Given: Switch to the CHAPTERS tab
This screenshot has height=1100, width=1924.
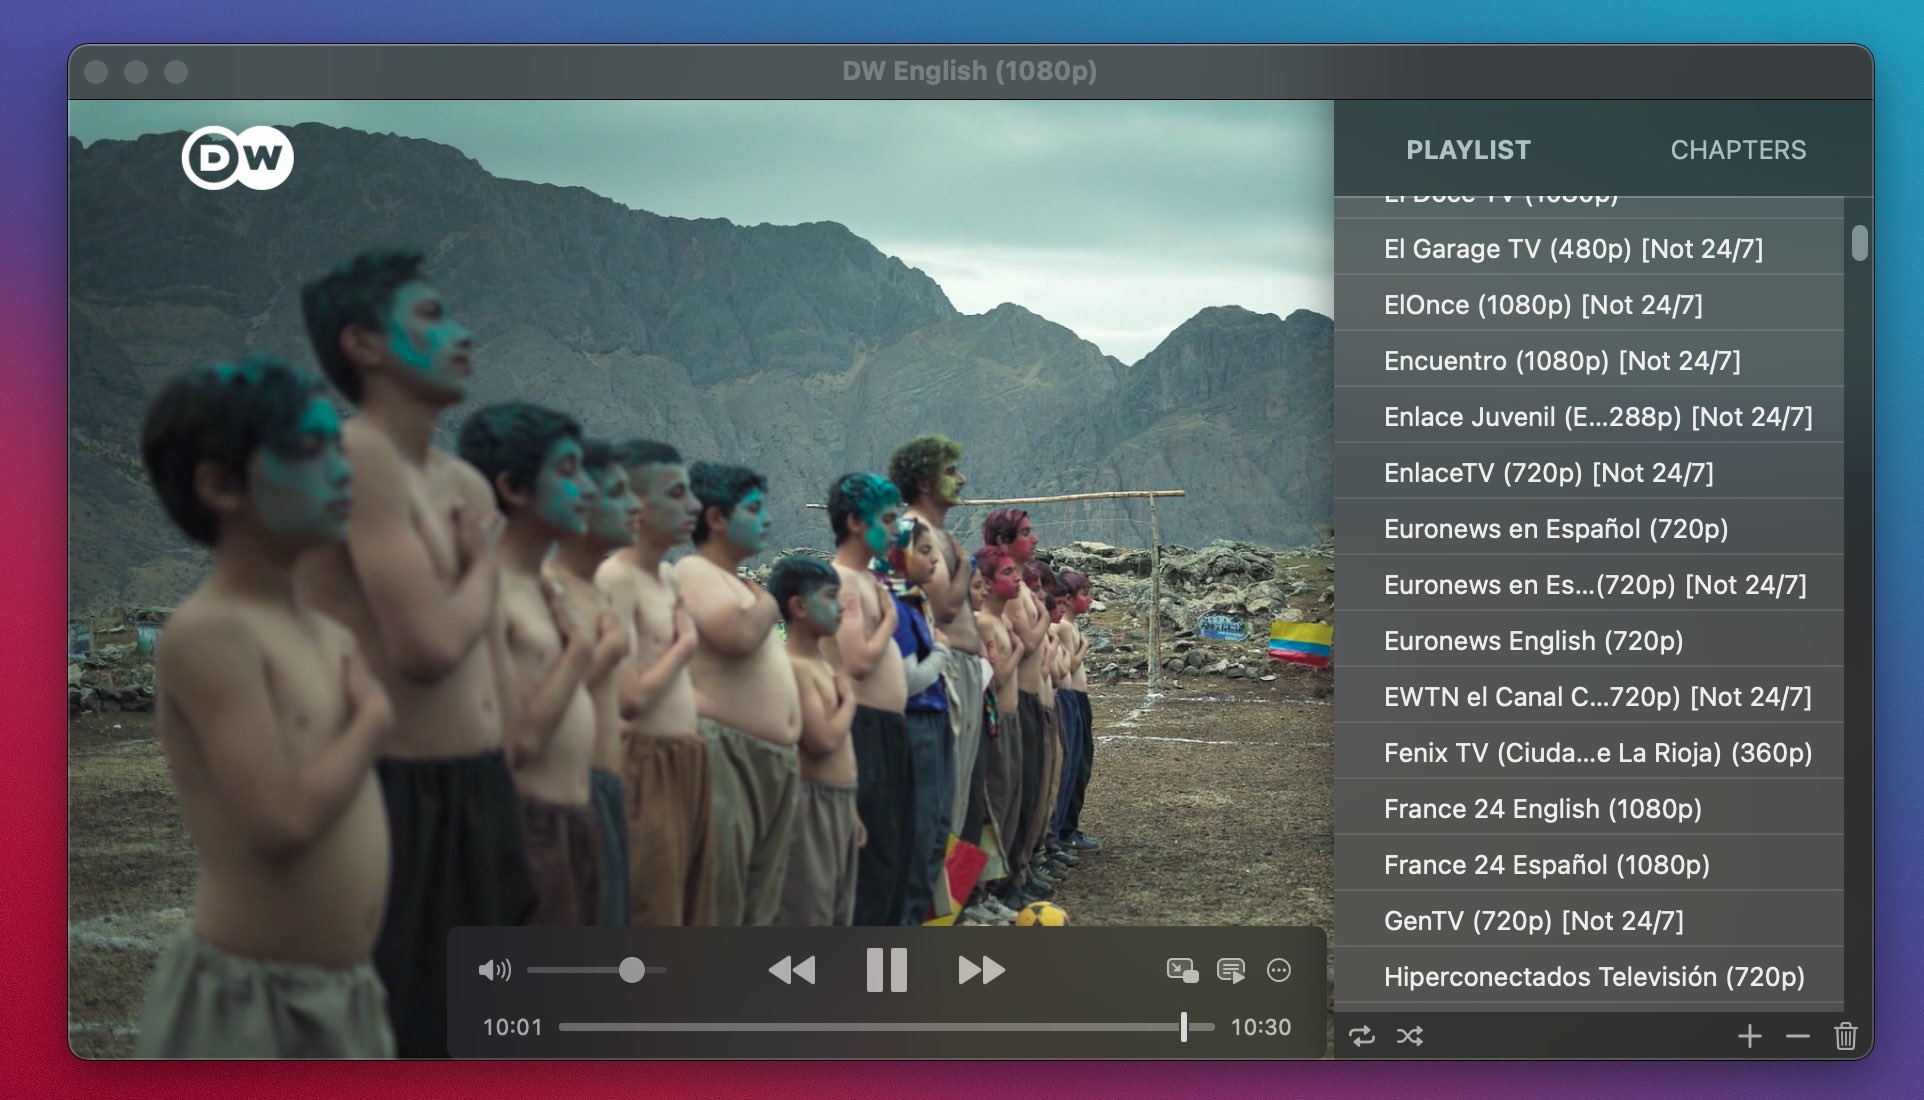Looking at the screenshot, I should pos(1738,150).
